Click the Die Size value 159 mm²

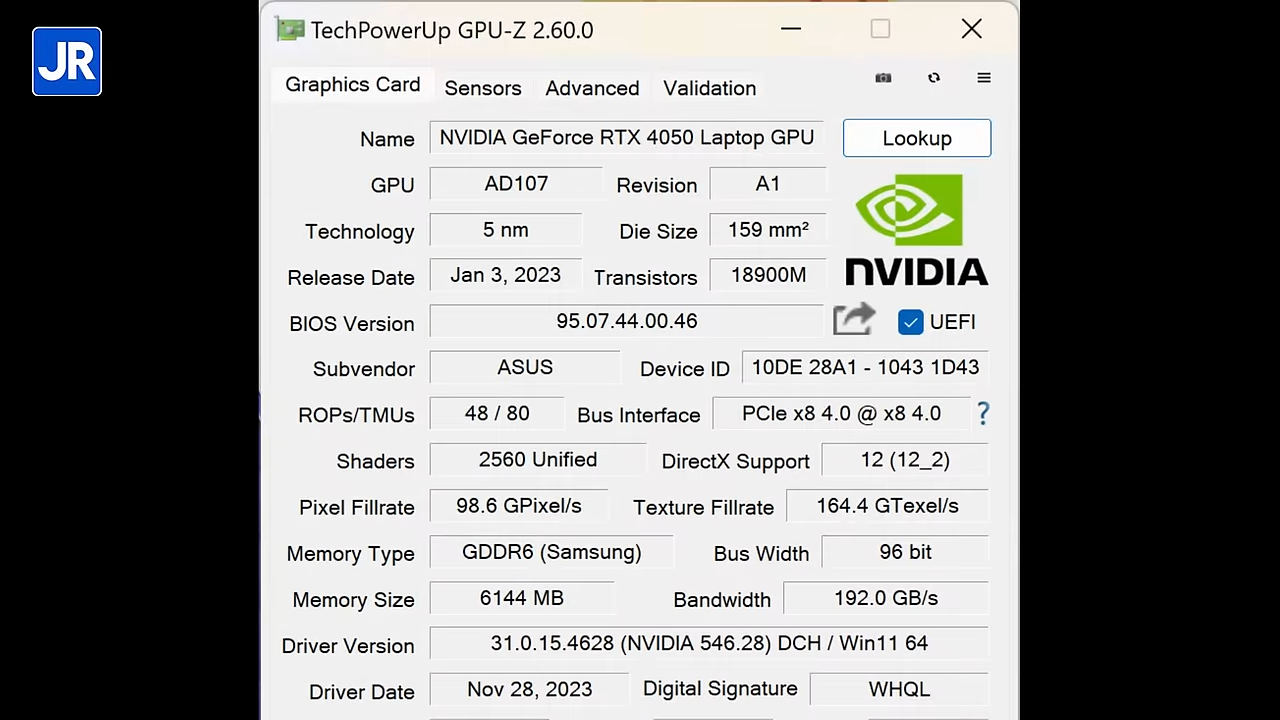(768, 230)
